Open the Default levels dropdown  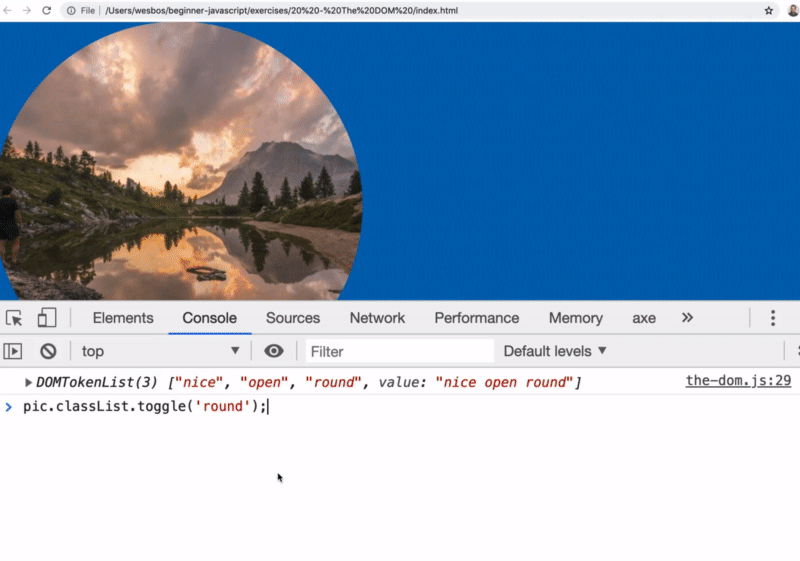[x=555, y=351]
